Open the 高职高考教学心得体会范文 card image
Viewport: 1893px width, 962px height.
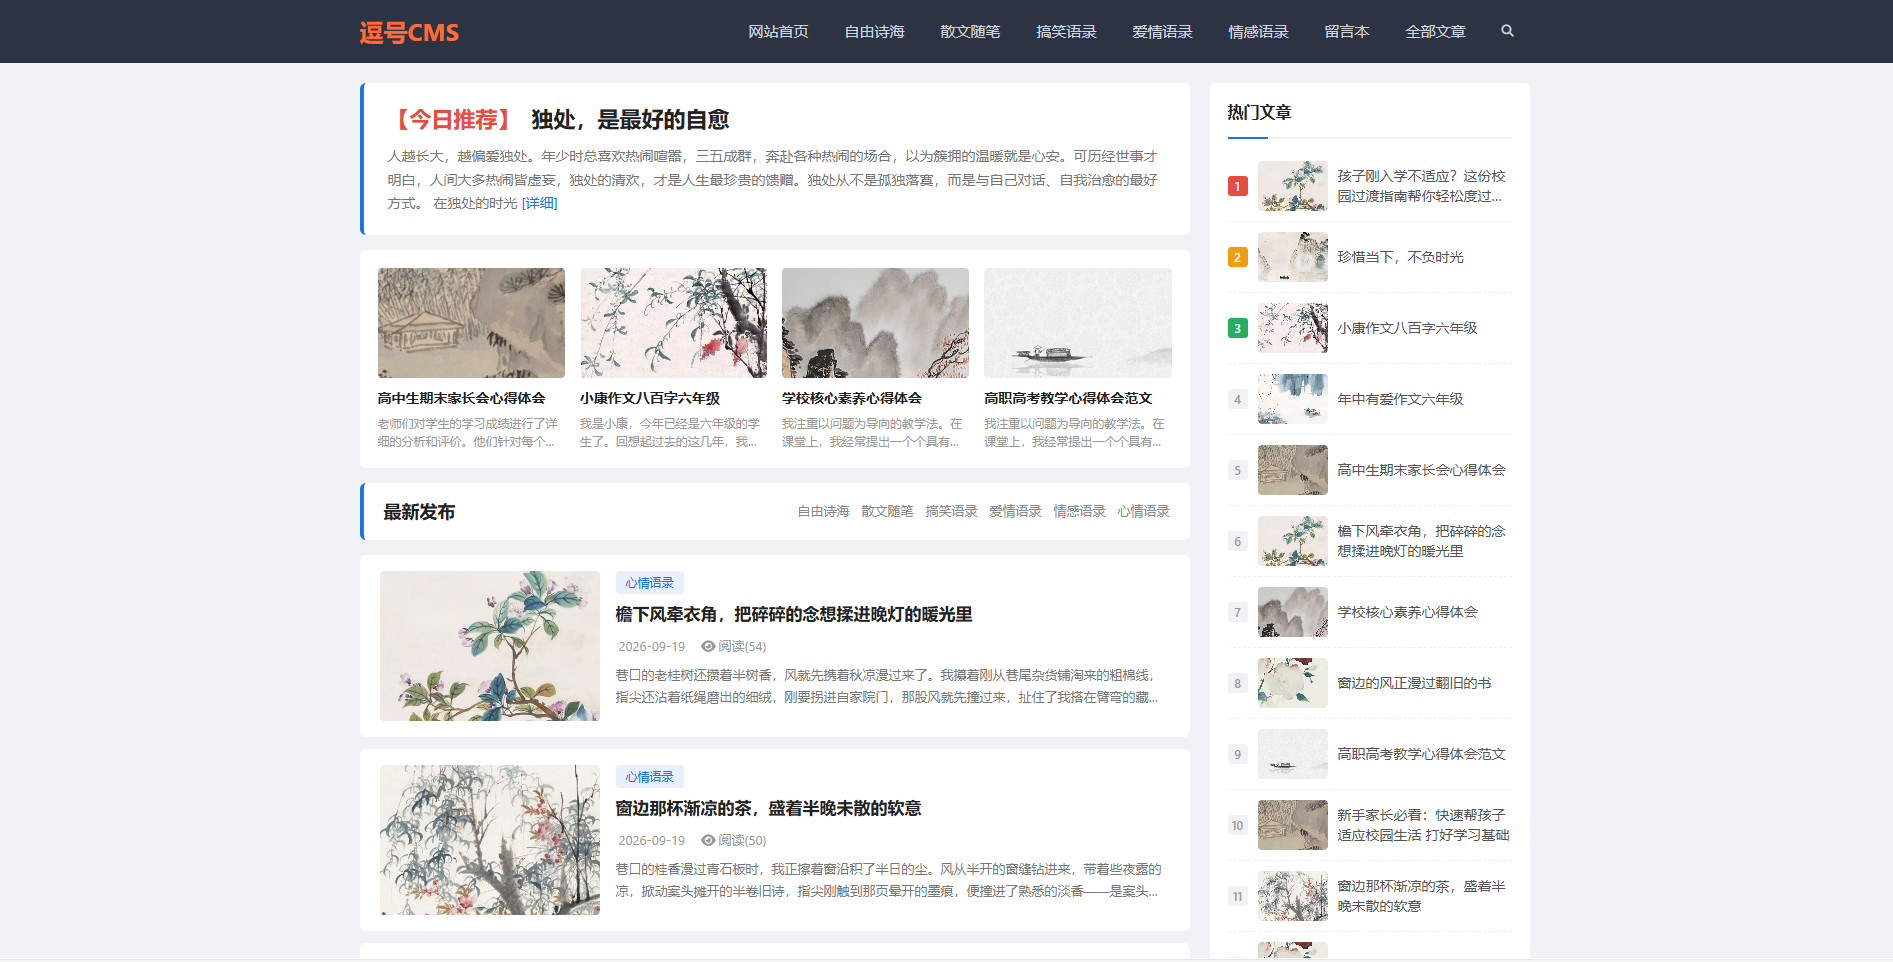point(1078,323)
